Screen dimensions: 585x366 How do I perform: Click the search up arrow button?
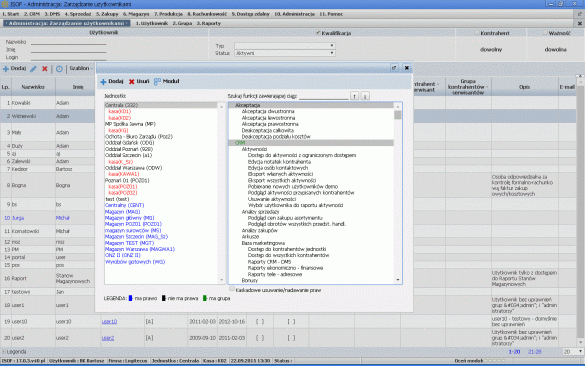[354, 96]
